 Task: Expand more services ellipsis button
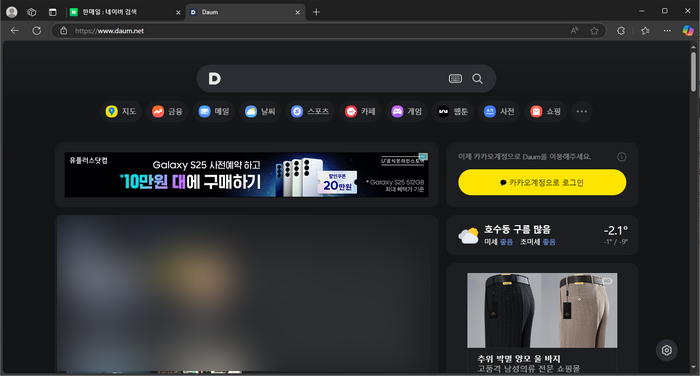click(582, 111)
